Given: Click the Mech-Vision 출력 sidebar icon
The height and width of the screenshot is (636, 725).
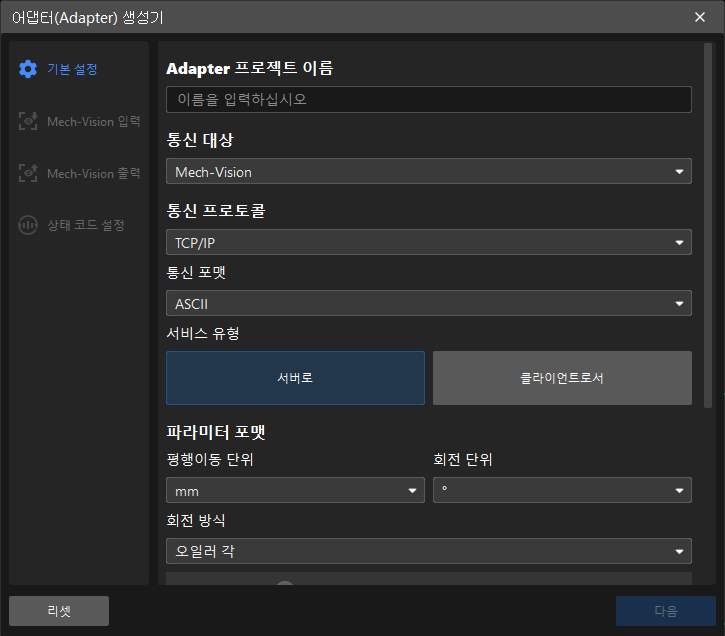Looking at the screenshot, I should click(28, 173).
